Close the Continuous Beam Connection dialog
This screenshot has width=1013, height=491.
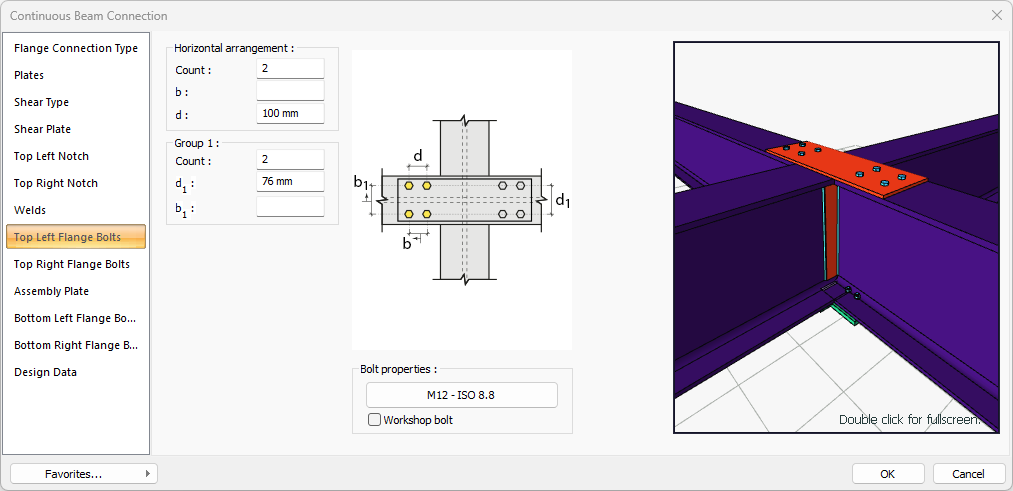[x=996, y=15]
